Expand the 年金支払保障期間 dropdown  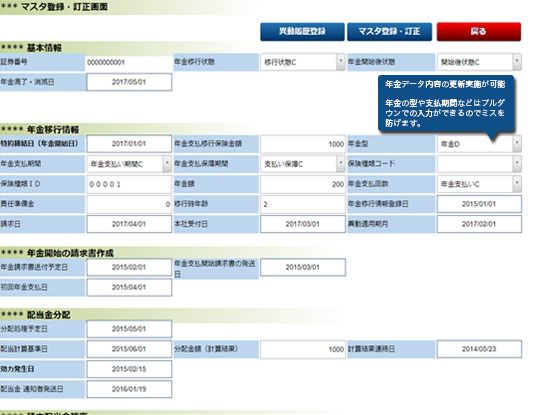click(x=303, y=164)
